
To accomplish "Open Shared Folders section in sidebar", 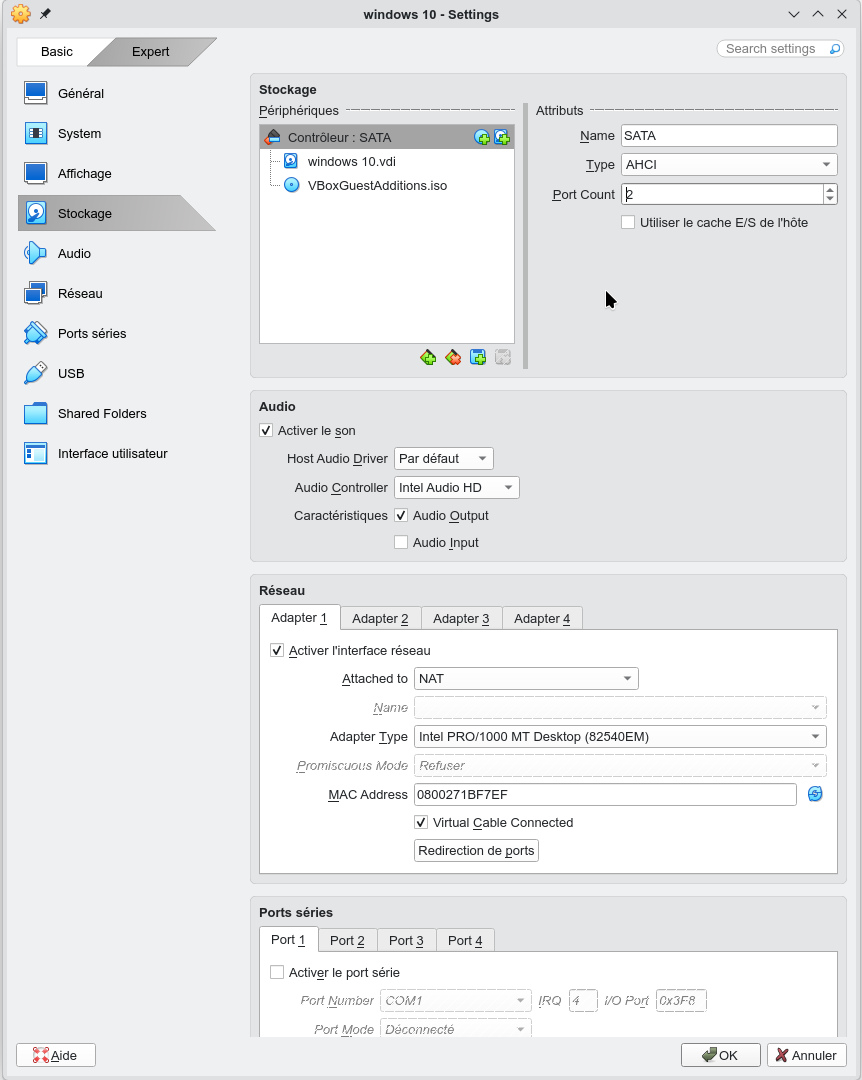I will click(101, 414).
